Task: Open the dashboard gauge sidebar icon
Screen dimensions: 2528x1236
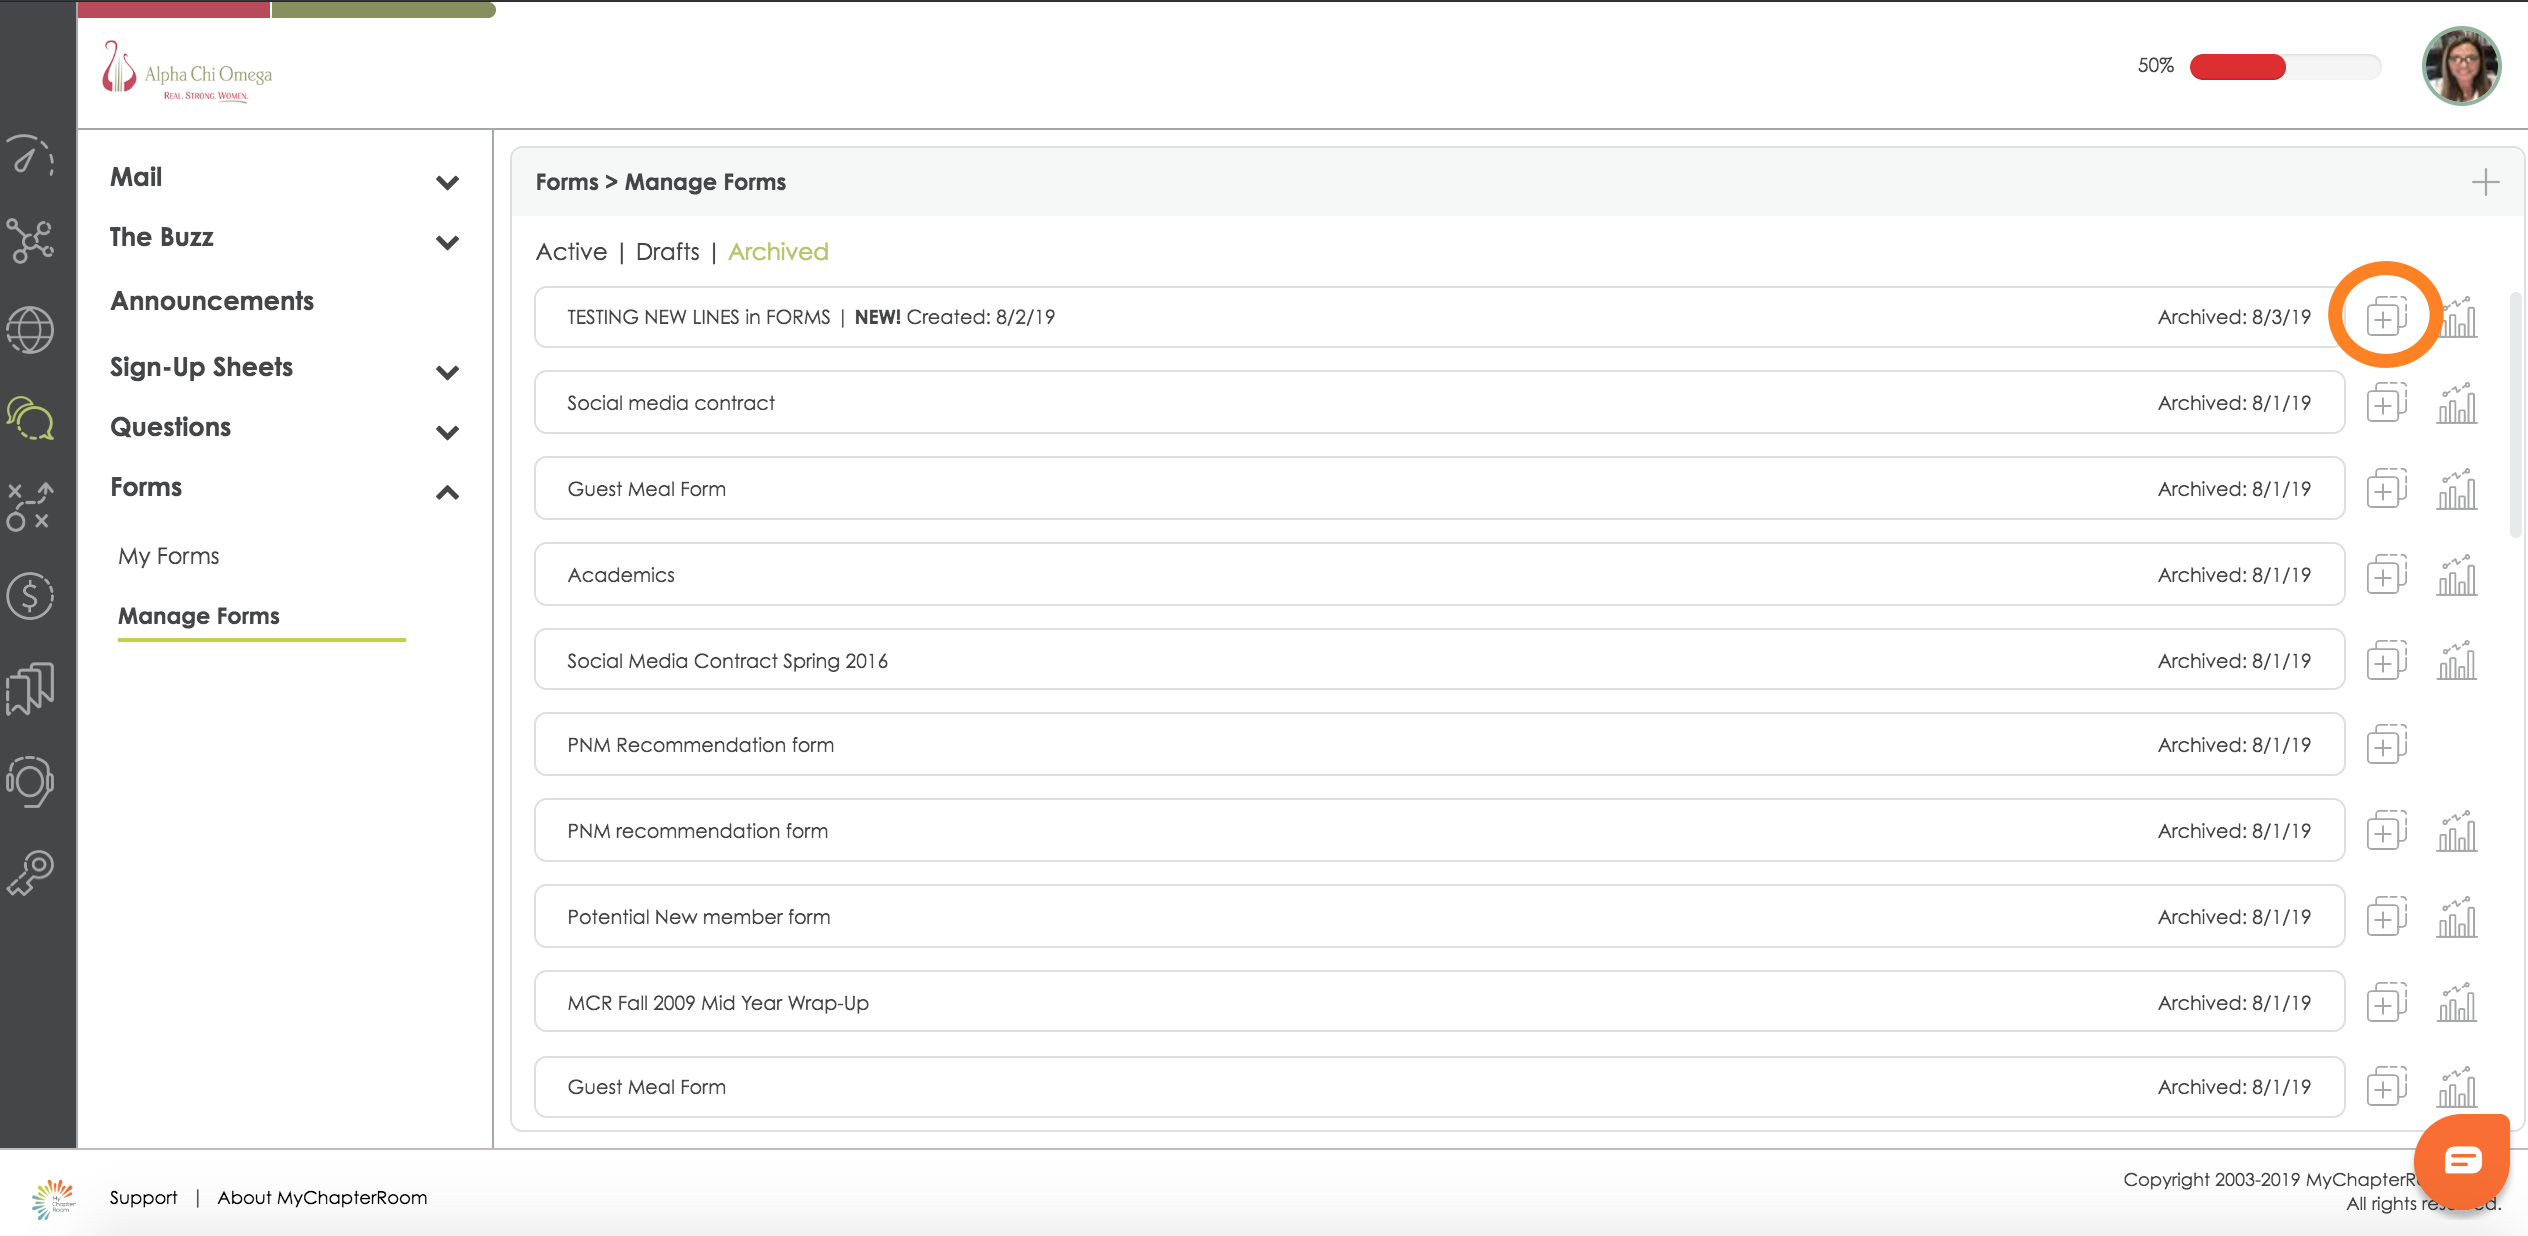Action: [30, 157]
